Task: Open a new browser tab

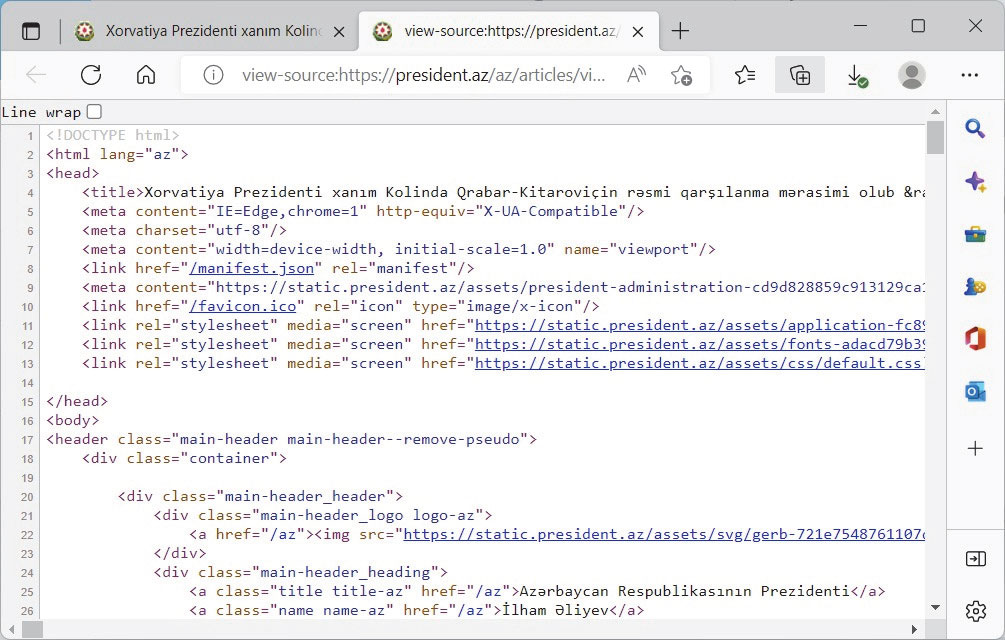Action: click(680, 31)
